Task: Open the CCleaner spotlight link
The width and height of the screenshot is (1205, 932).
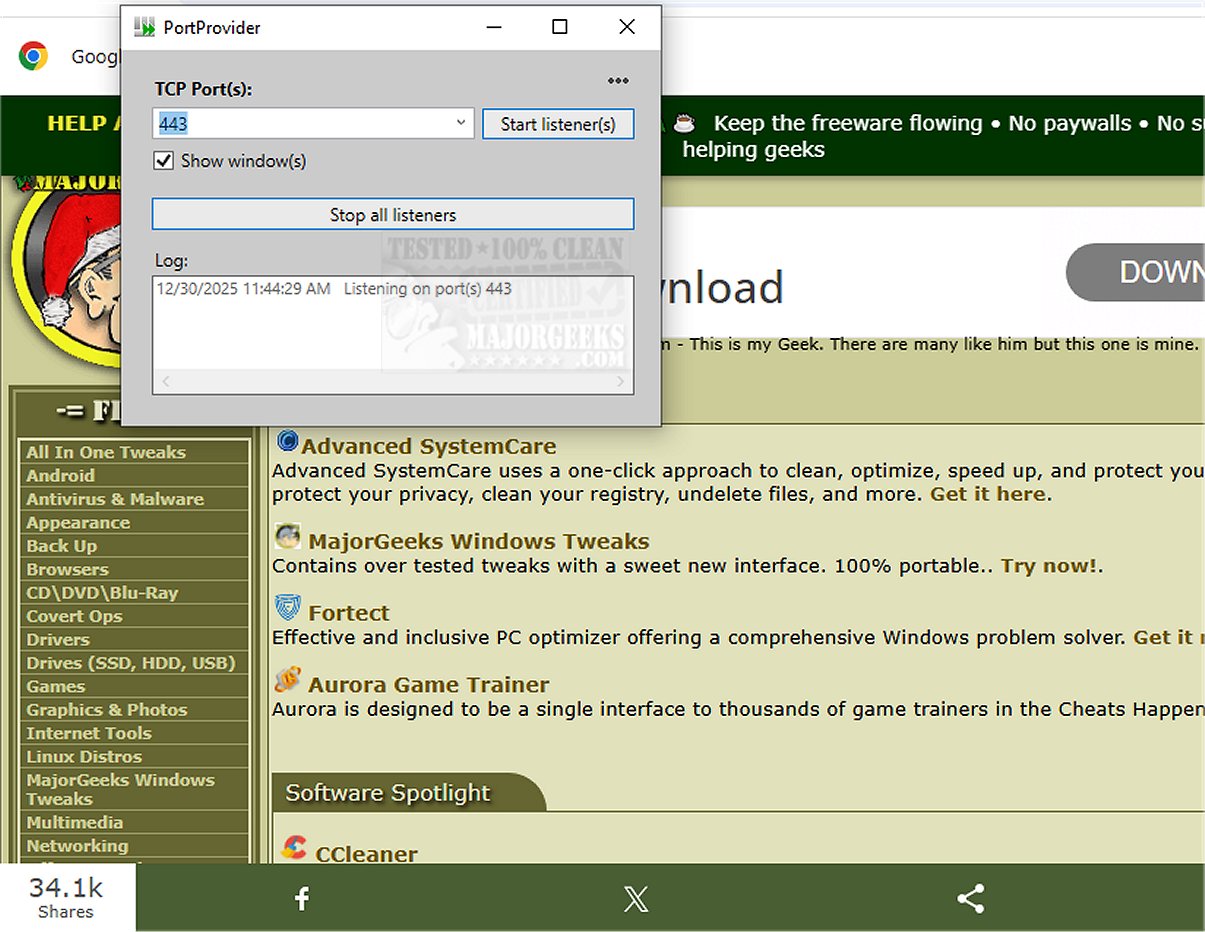Action: 367,855
